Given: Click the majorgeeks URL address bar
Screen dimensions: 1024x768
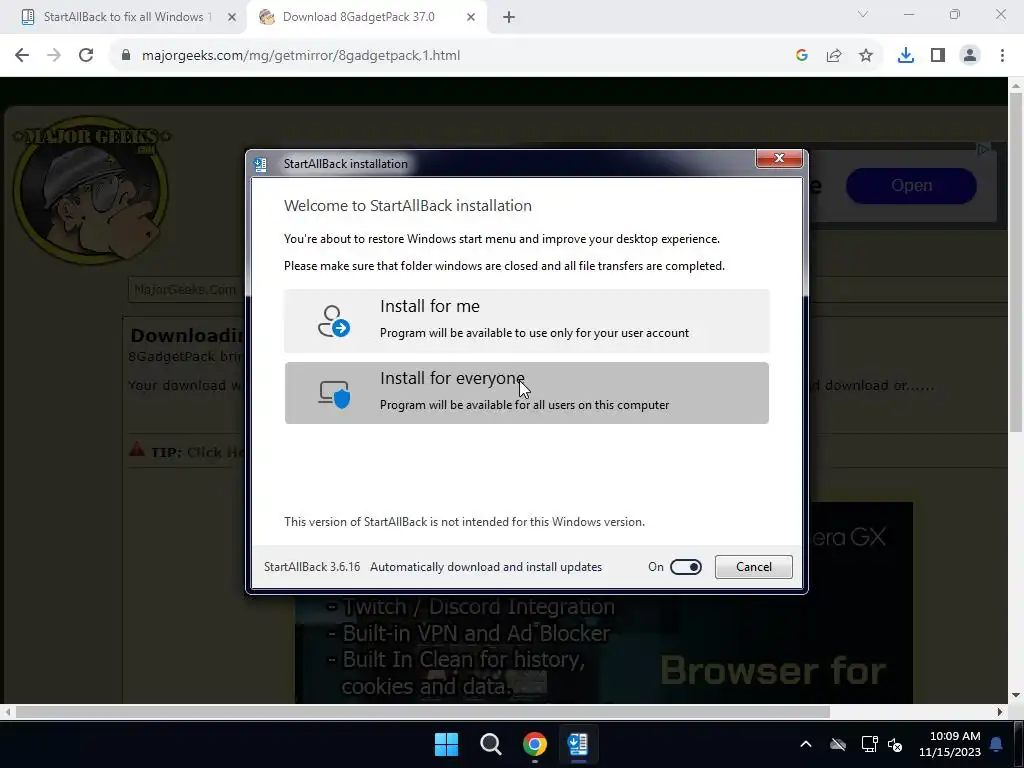Looking at the screenshot, I should (x=300, y=56).
